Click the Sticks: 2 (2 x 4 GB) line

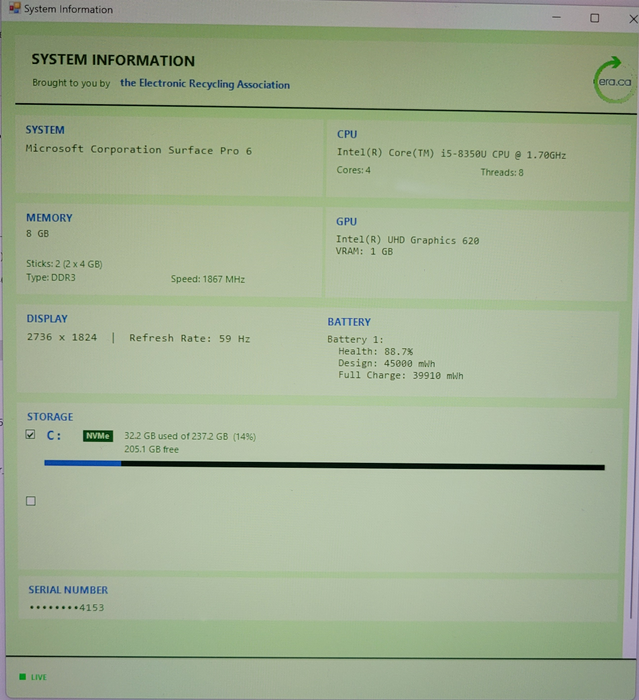tap(64, 264)
